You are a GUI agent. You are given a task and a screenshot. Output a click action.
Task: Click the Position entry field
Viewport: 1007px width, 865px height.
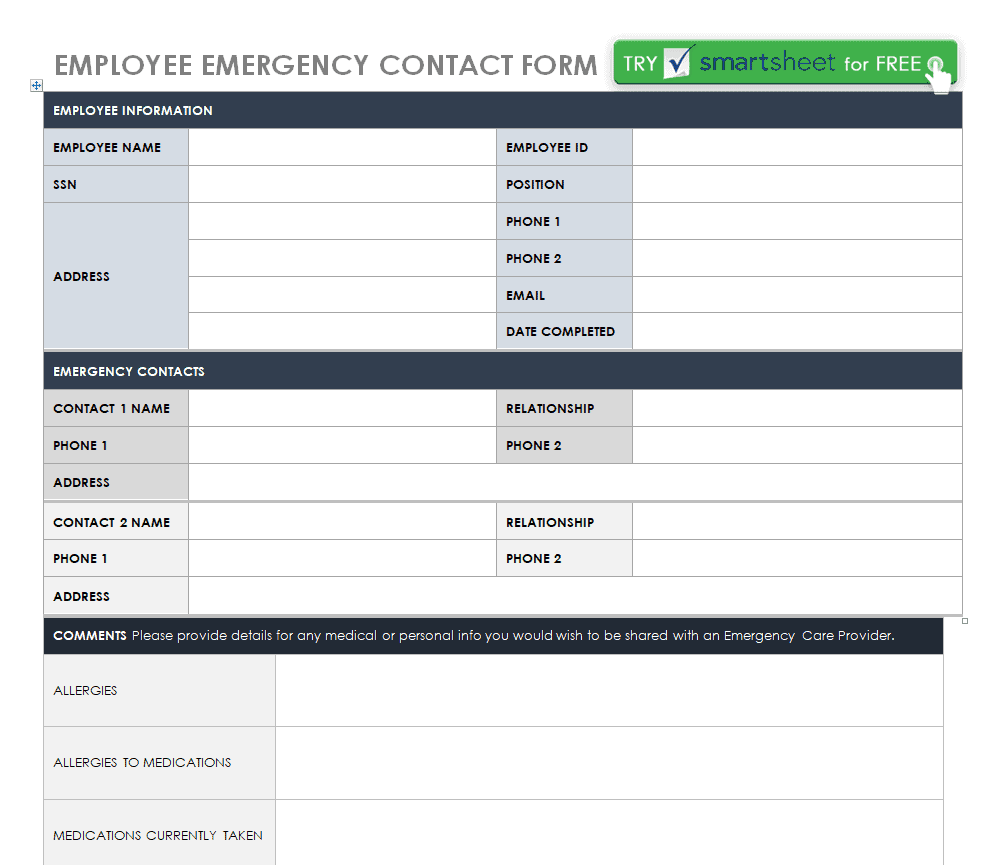point(797,184)
